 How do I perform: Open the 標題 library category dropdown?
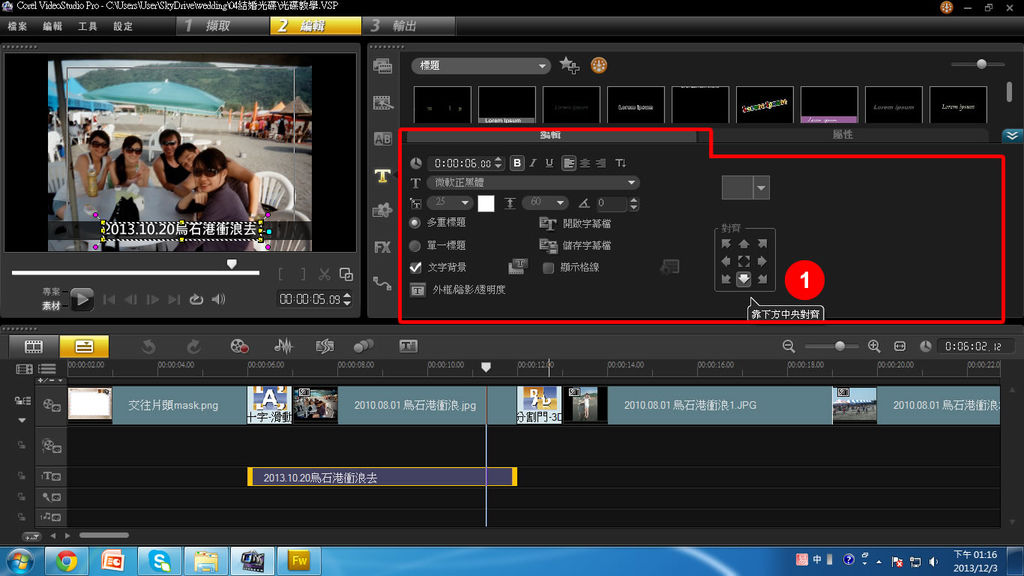[481, 65]
